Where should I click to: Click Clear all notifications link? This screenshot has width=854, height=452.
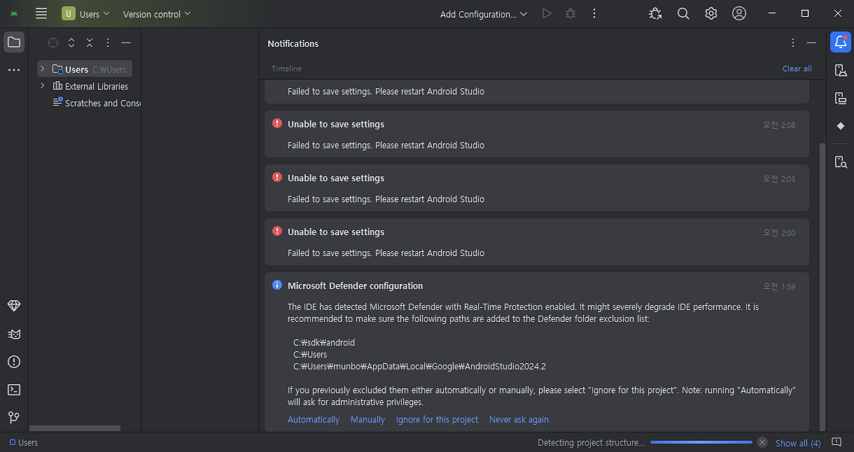(x=797, y=69)
